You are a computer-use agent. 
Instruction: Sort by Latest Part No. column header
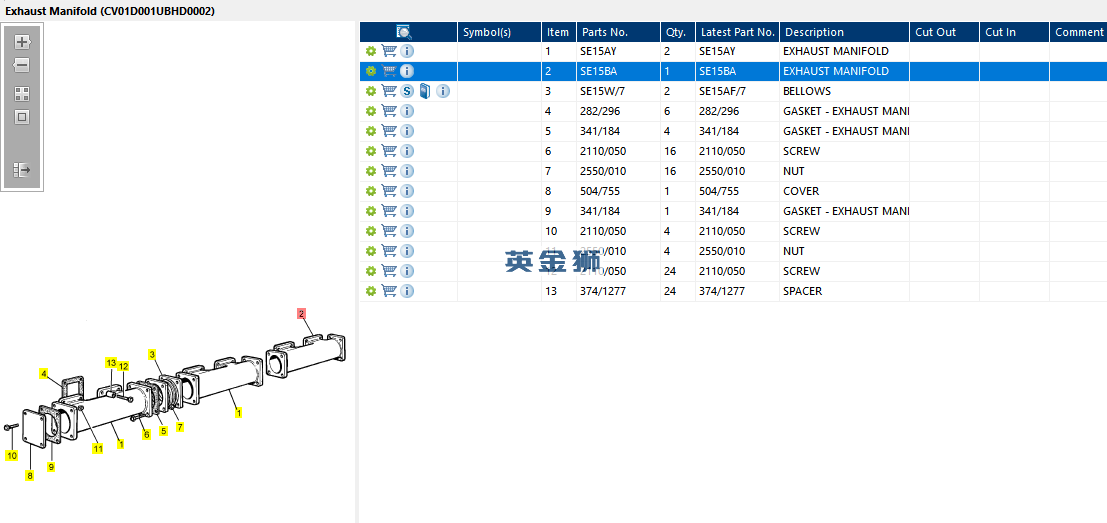tap(738, 32)
